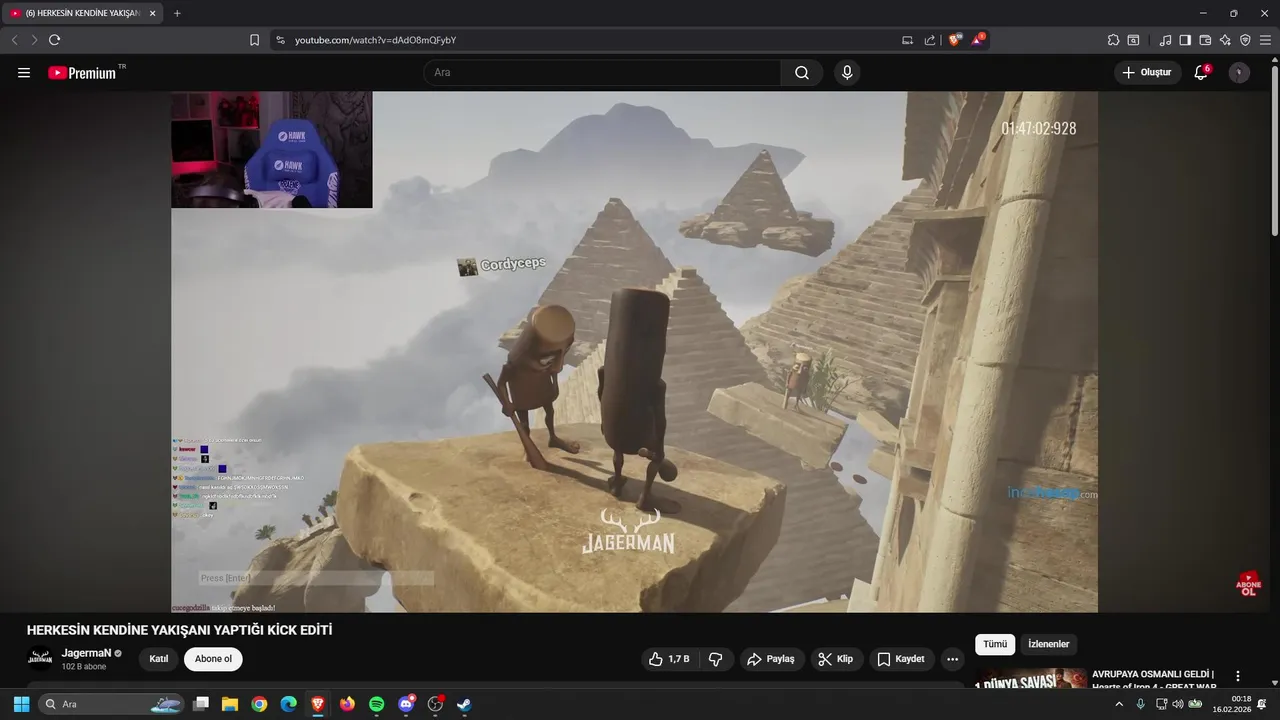This screenshot has height=720, width=1280.
Task: Reload the page with browser refresh
Action: point(54,40)
